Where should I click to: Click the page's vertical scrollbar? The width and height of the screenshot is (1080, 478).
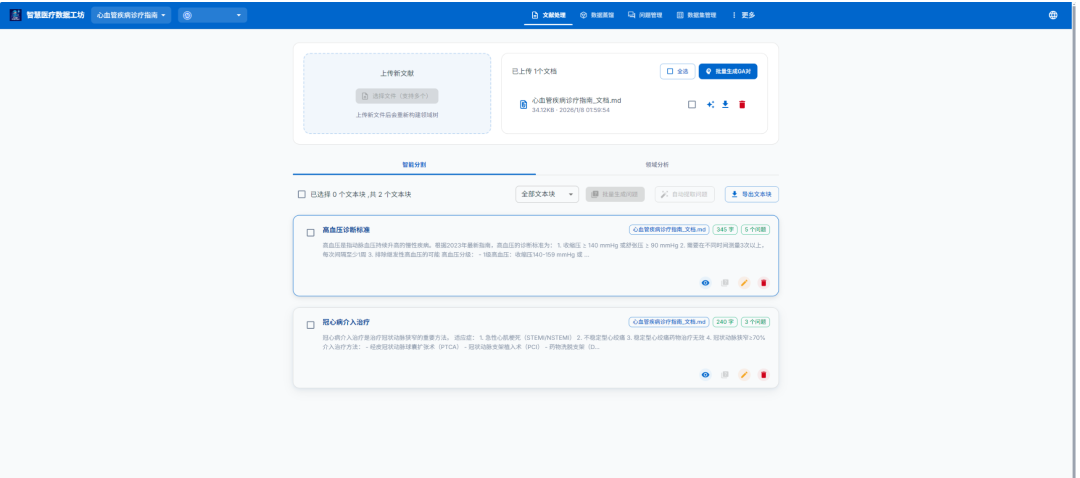pos(1076,239)
